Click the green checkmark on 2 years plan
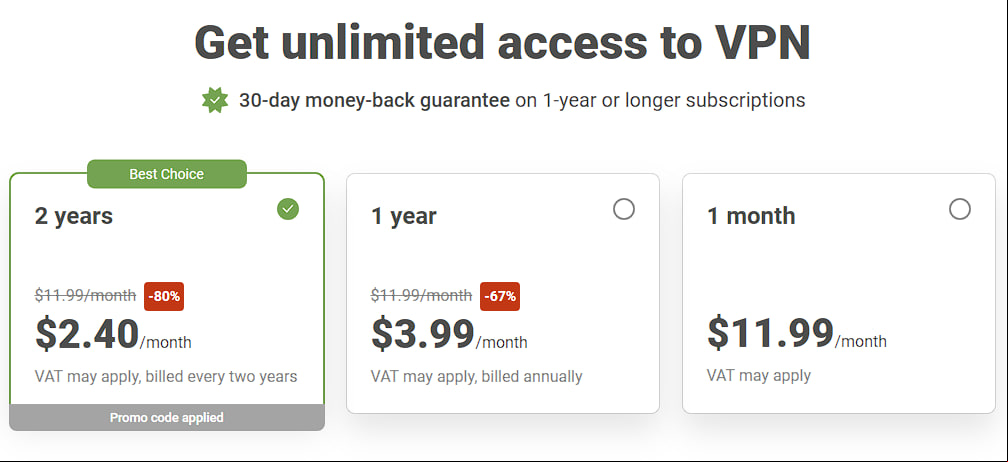Viewport: 1008px width, 462px height. click(288, 209)
